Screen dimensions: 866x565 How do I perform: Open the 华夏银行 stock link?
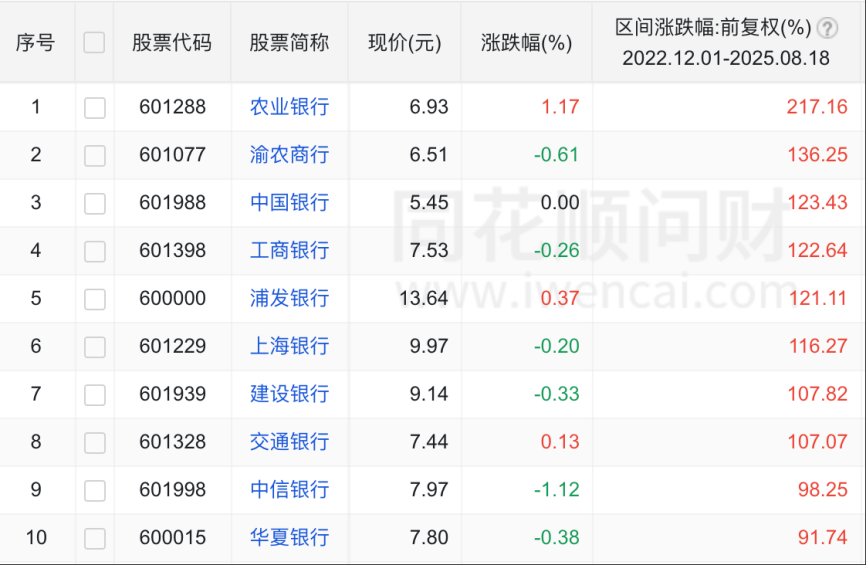coord(289,537)
